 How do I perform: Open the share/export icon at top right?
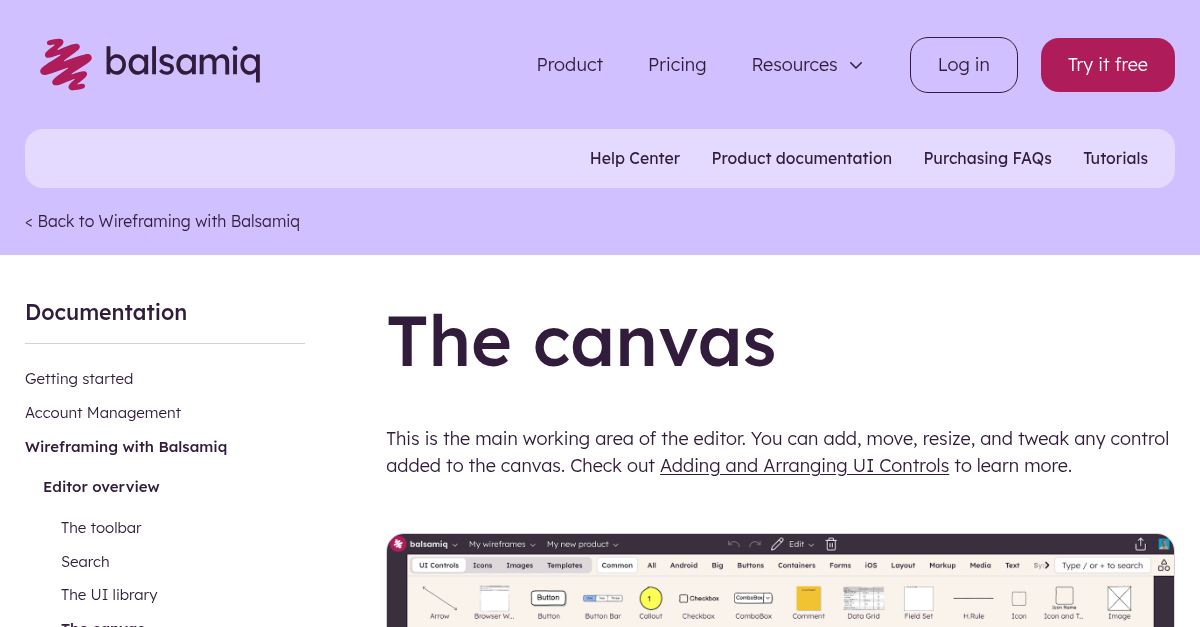(1139, 544)
